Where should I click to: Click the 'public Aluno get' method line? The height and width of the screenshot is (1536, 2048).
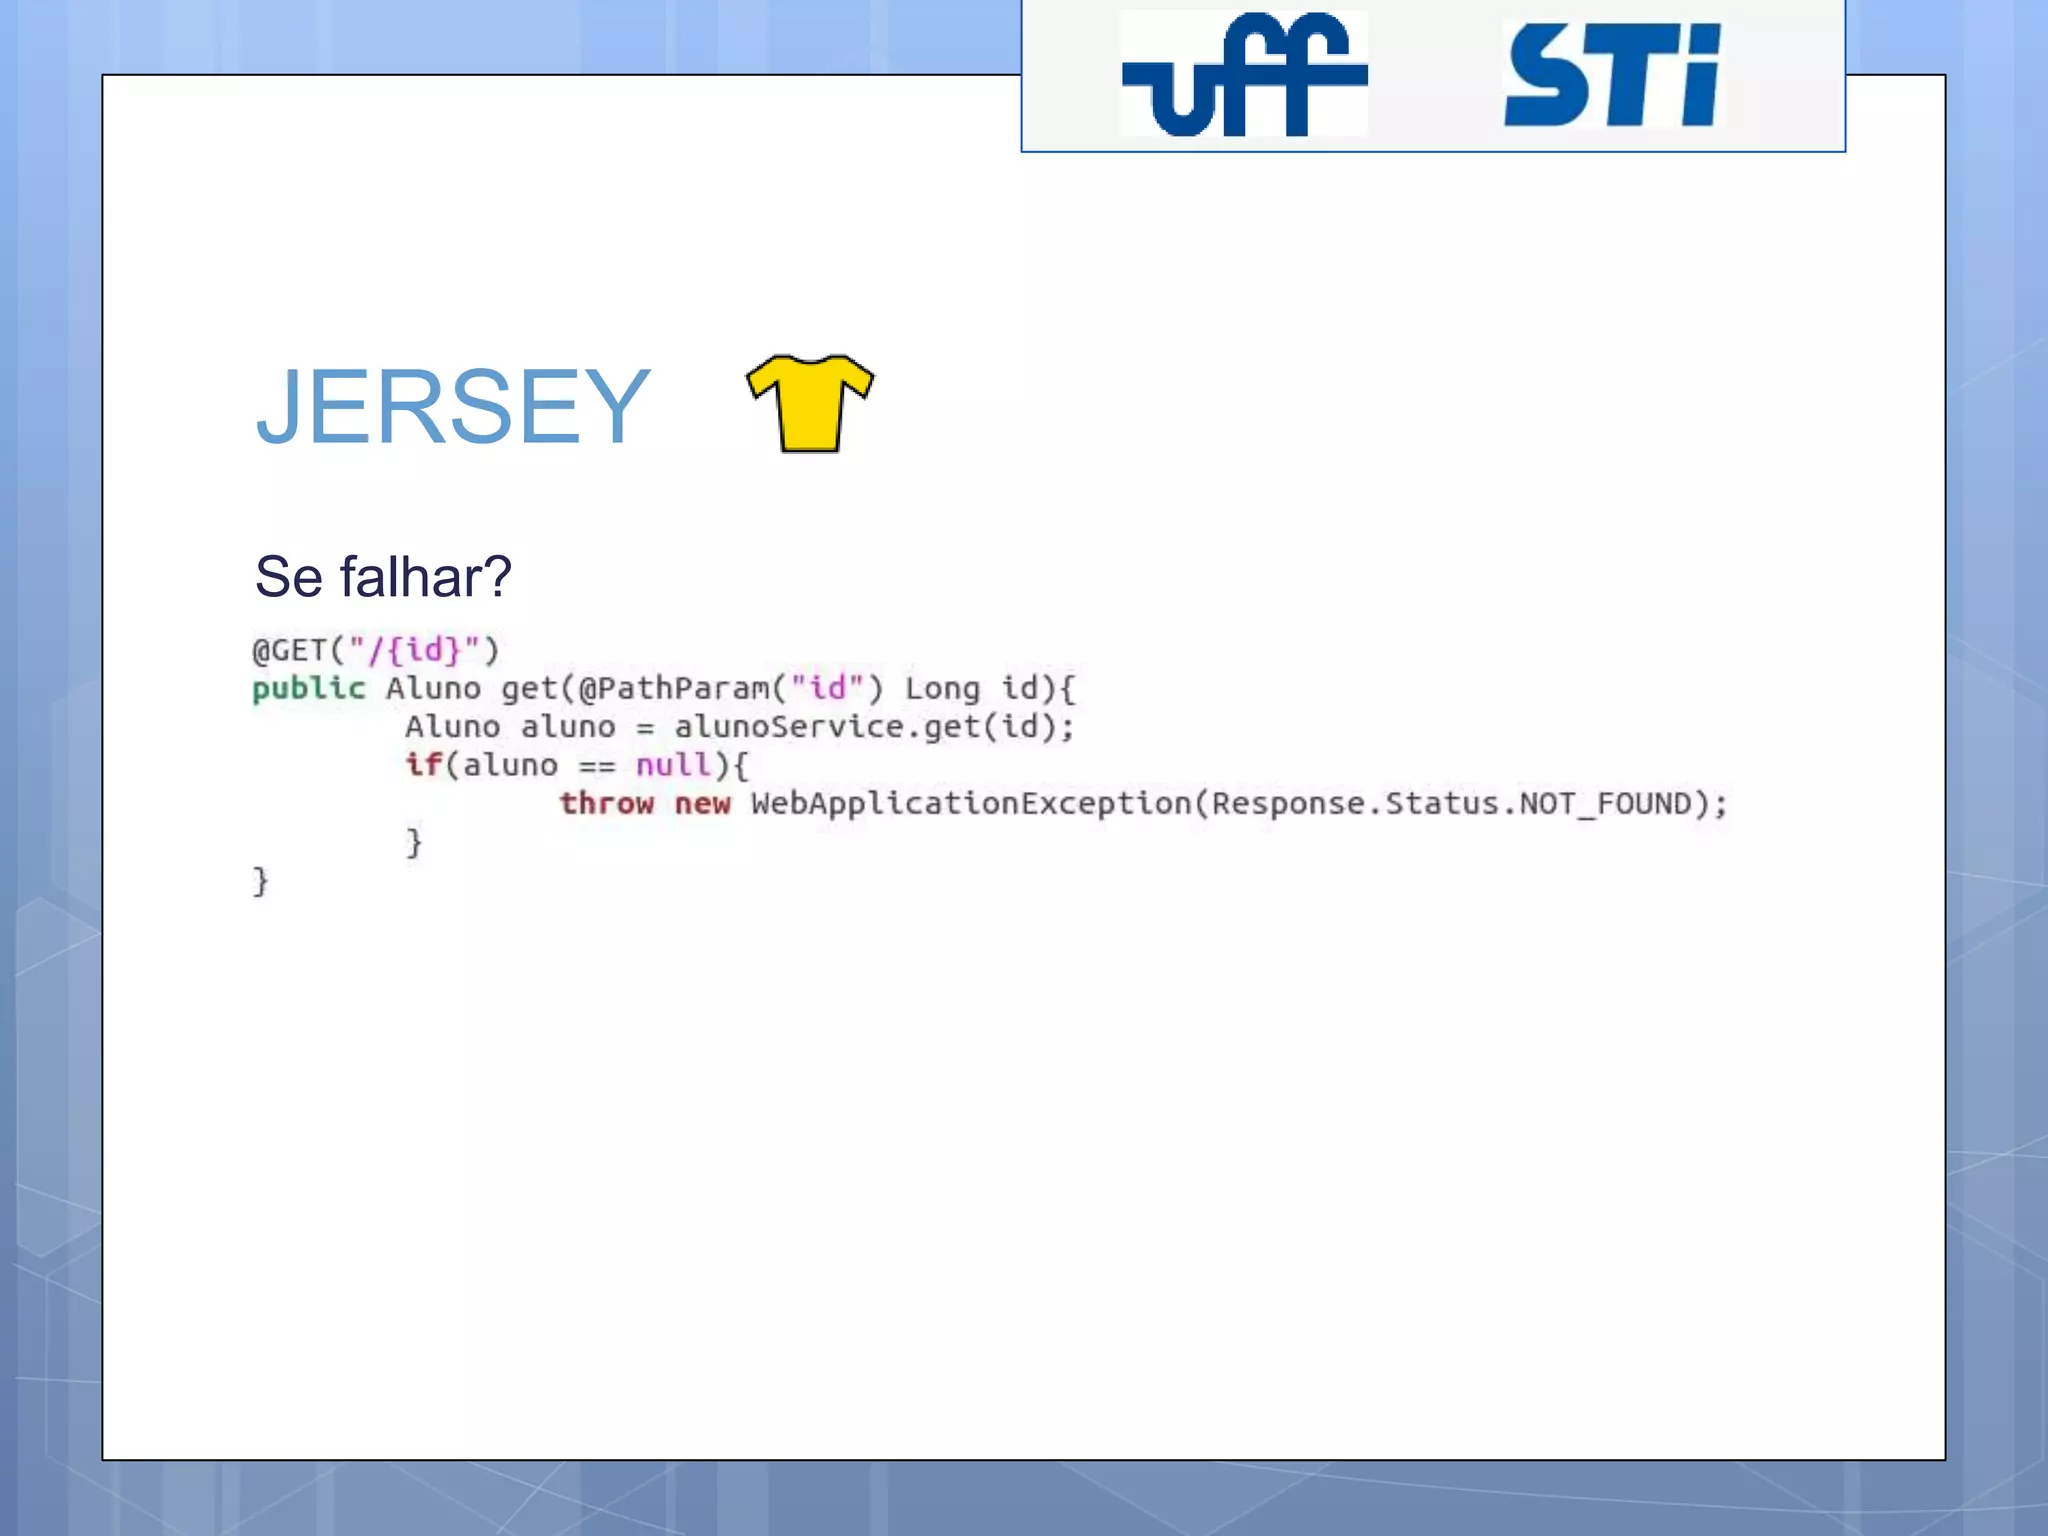[664, 689]
